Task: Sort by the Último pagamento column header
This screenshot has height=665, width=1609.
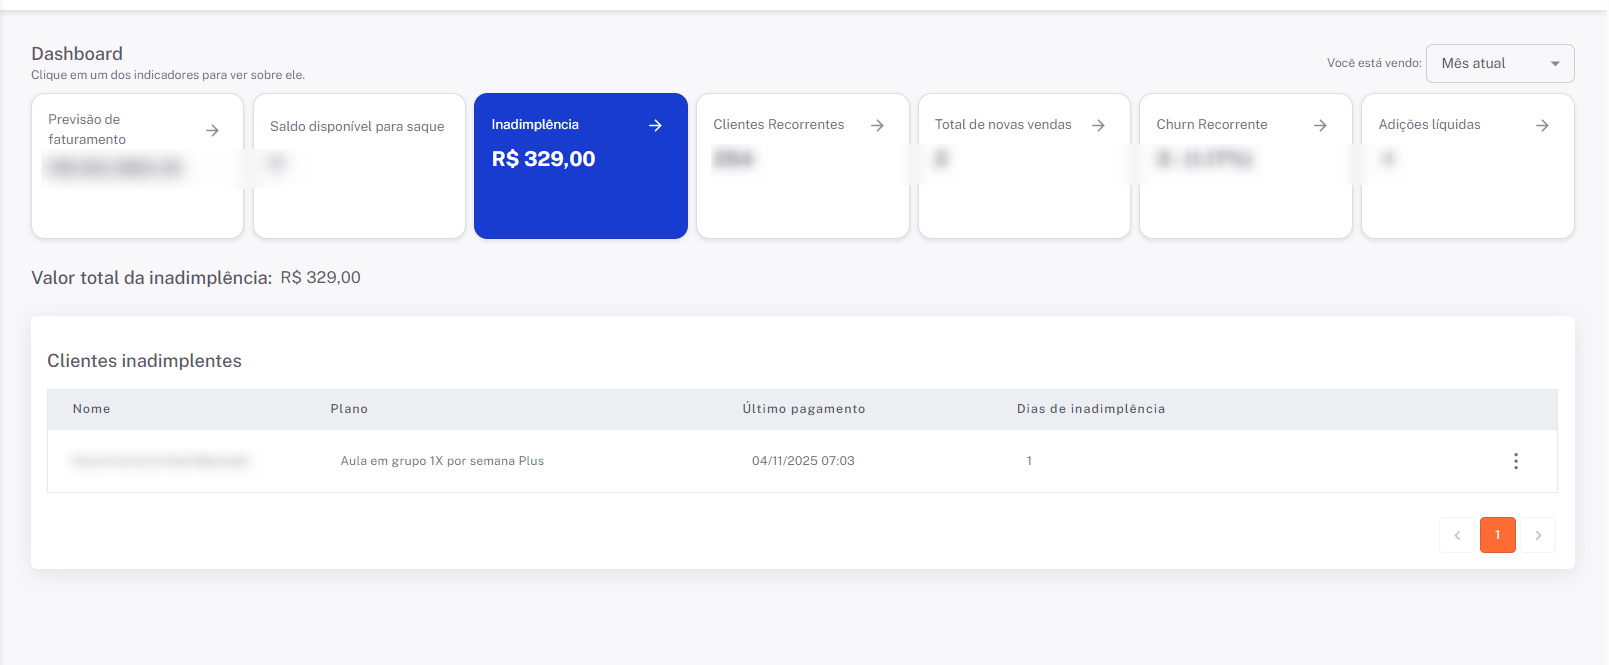Action: (803, 409)
